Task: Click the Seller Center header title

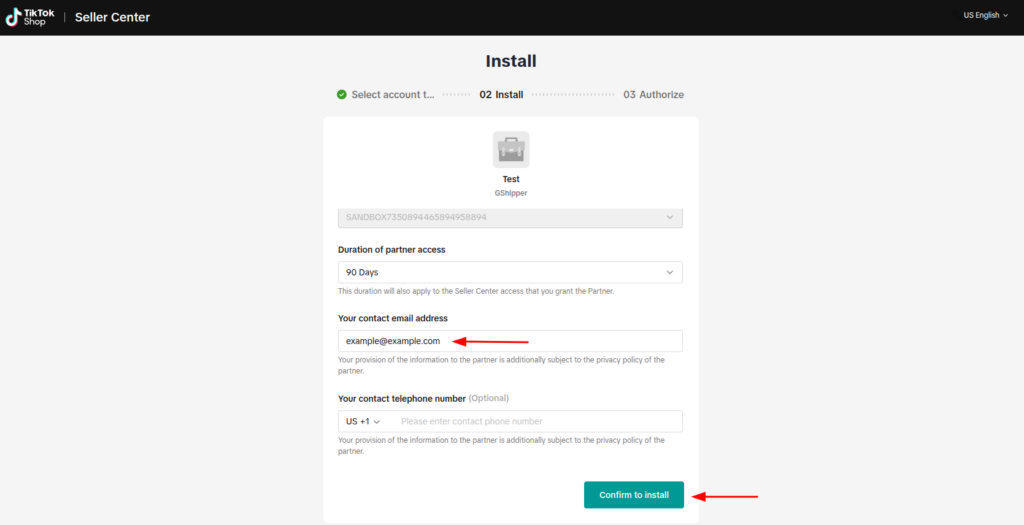Action: tap(112, 18)
